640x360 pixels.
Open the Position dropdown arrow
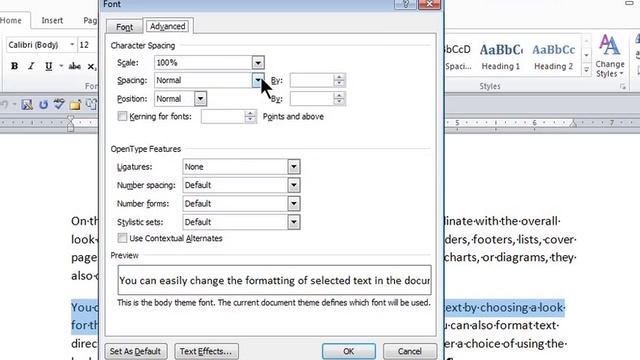[200, 99]
